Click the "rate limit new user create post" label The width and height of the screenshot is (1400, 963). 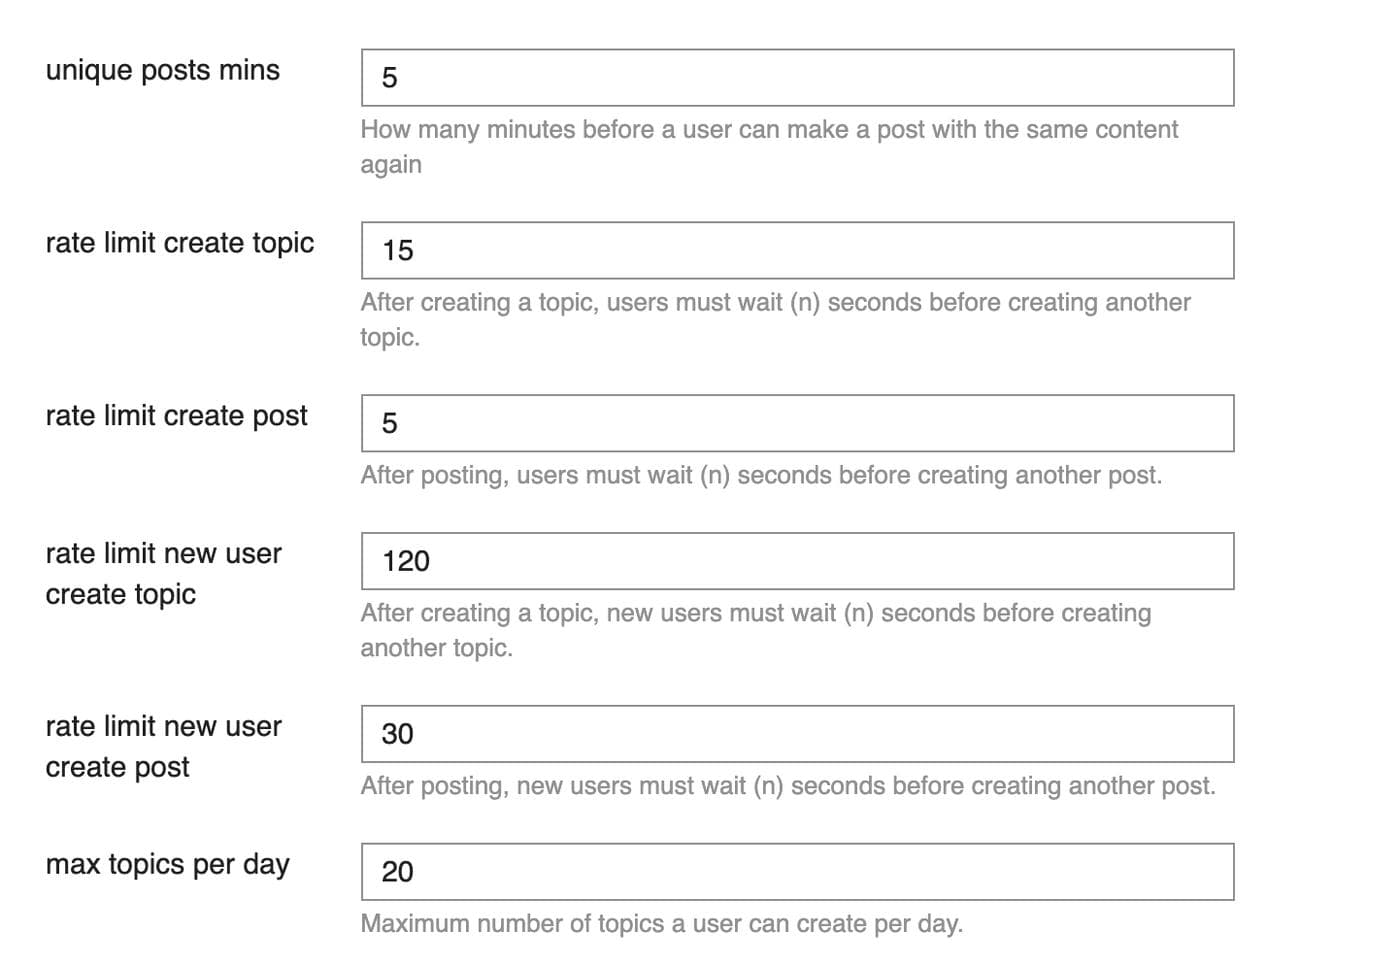click(x=163, y=747)
